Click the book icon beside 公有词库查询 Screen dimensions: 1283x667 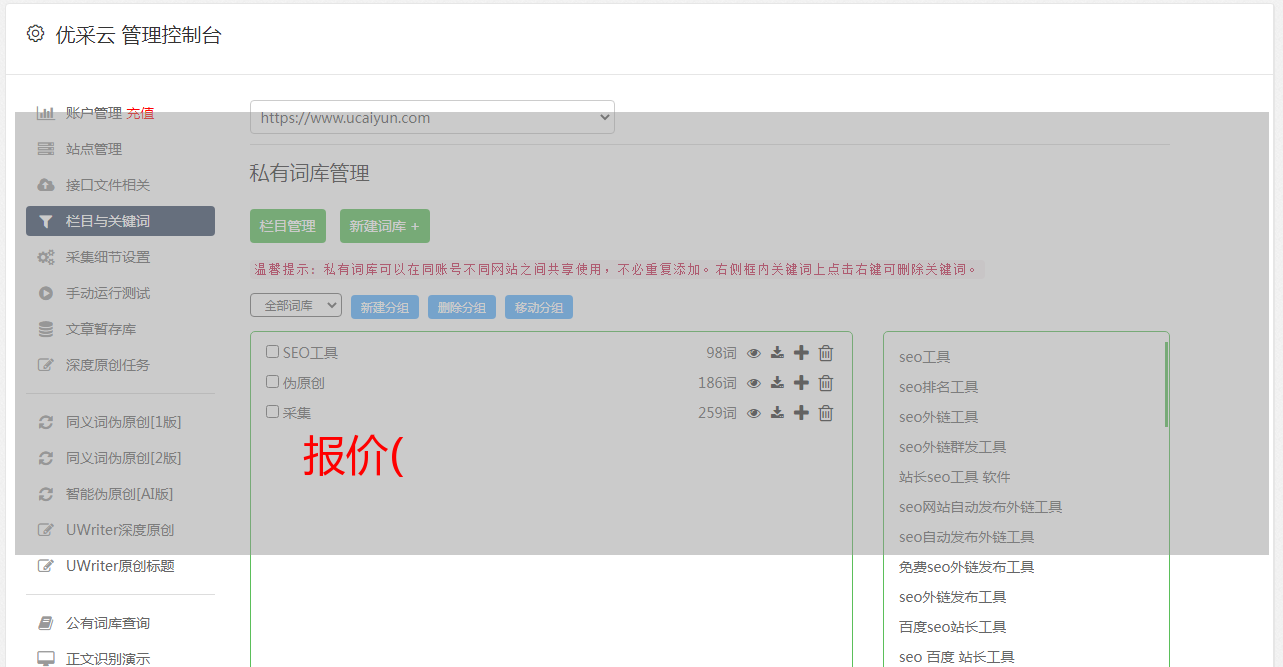coord(45,623)
